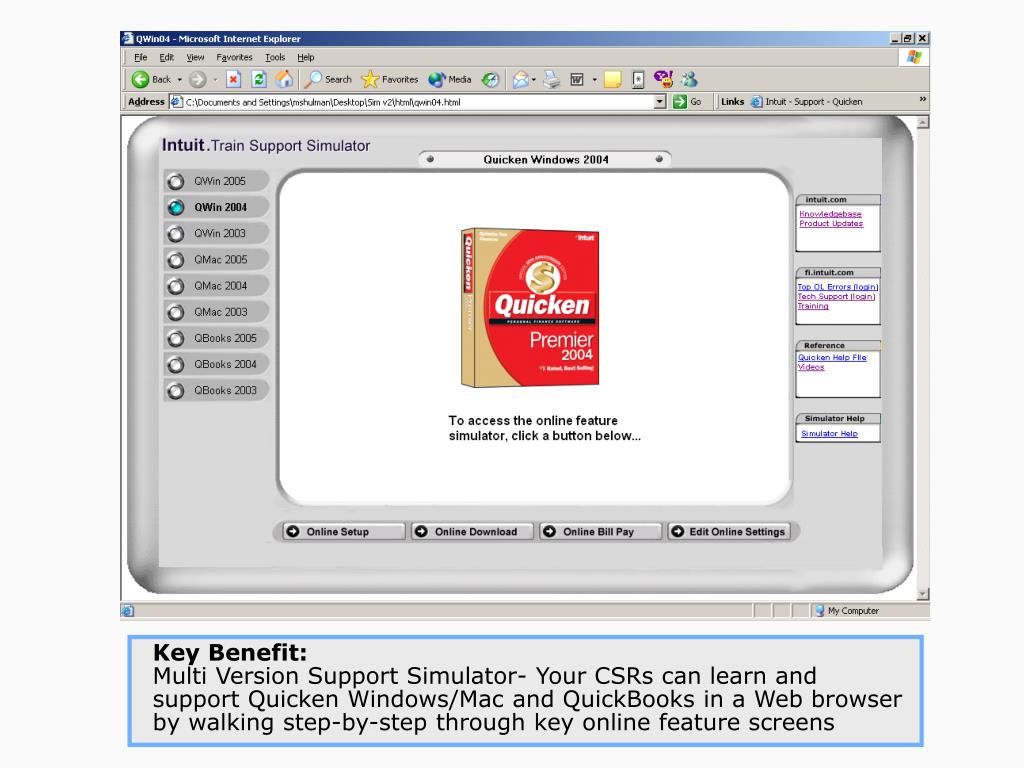Viewport: 1024px width, 768px height.
Task: Click the scrollbar down arrow
Action: click(923, 594)
